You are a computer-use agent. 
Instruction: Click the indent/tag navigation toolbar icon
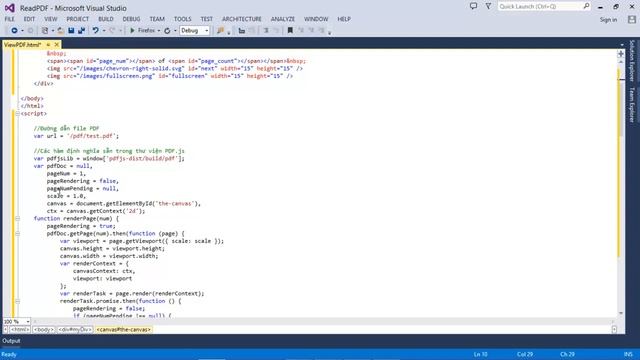(x=242, y=31)
